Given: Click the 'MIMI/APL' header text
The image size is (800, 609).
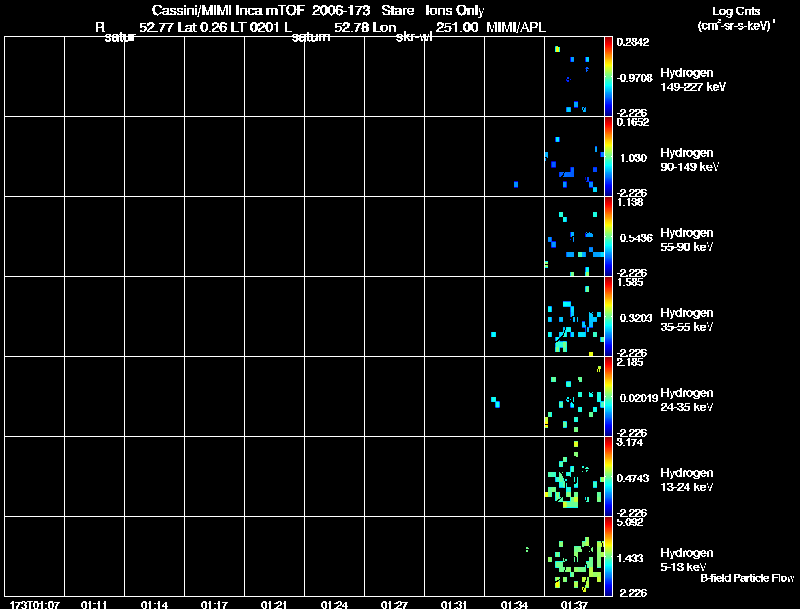Looking at the screenshot, I should [x=516, y=28].
